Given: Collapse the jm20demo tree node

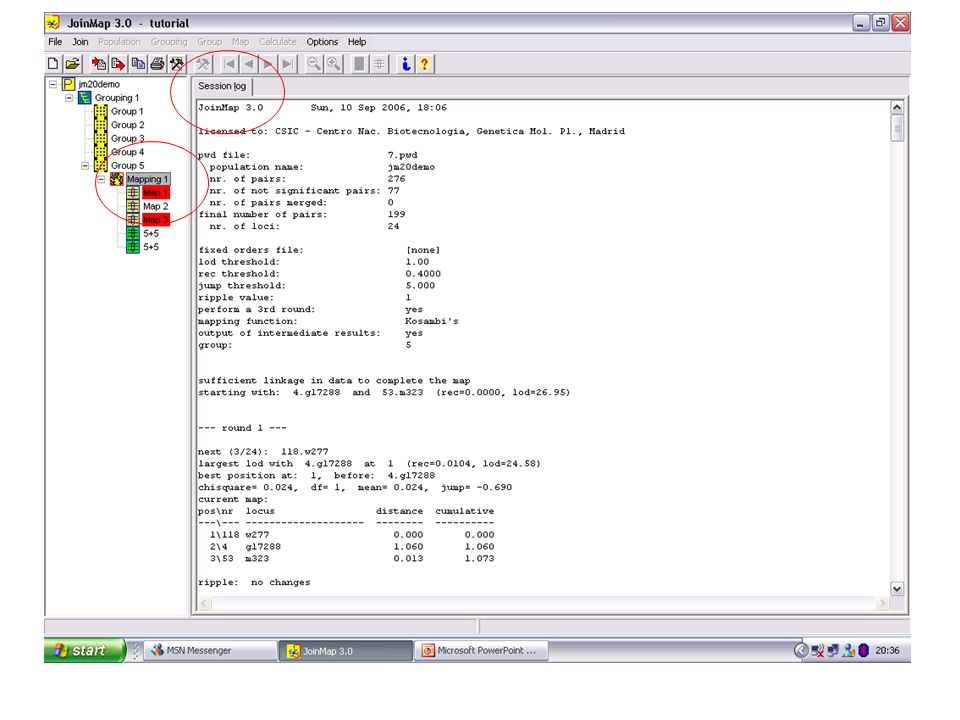Looking at the screenshot, I should [x=53, y=84].
